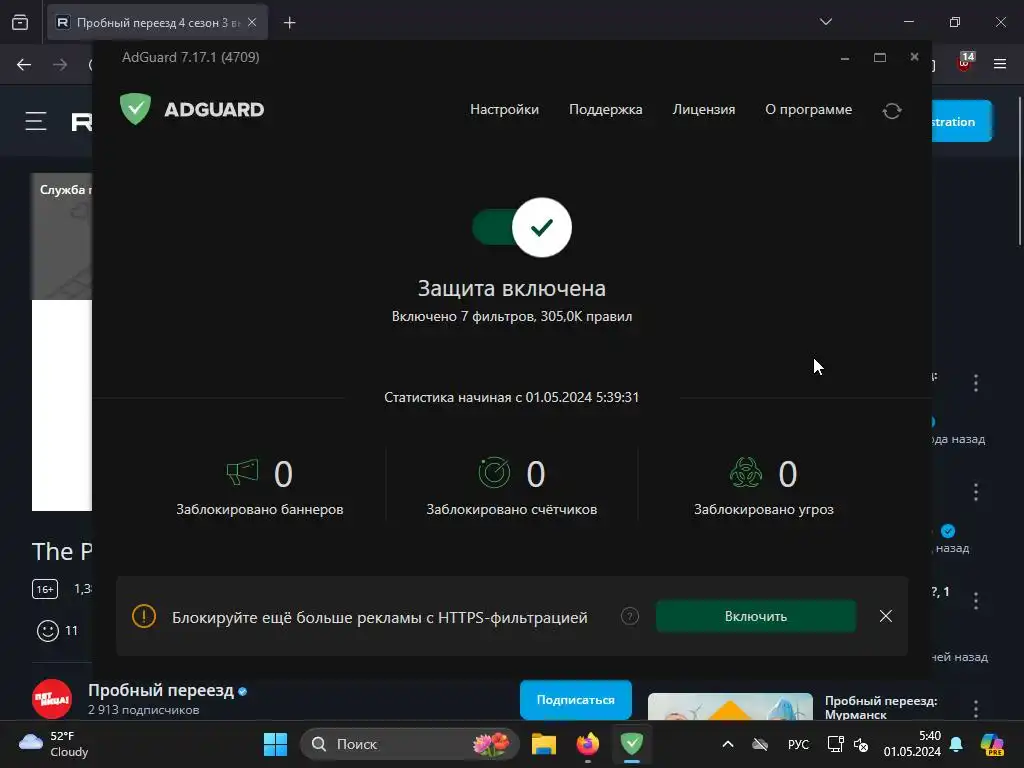Image resolution: width=1024 pixels, height=768 pixels.
Task: Open the notifications bell in the tray
Action: click(956, 744)
